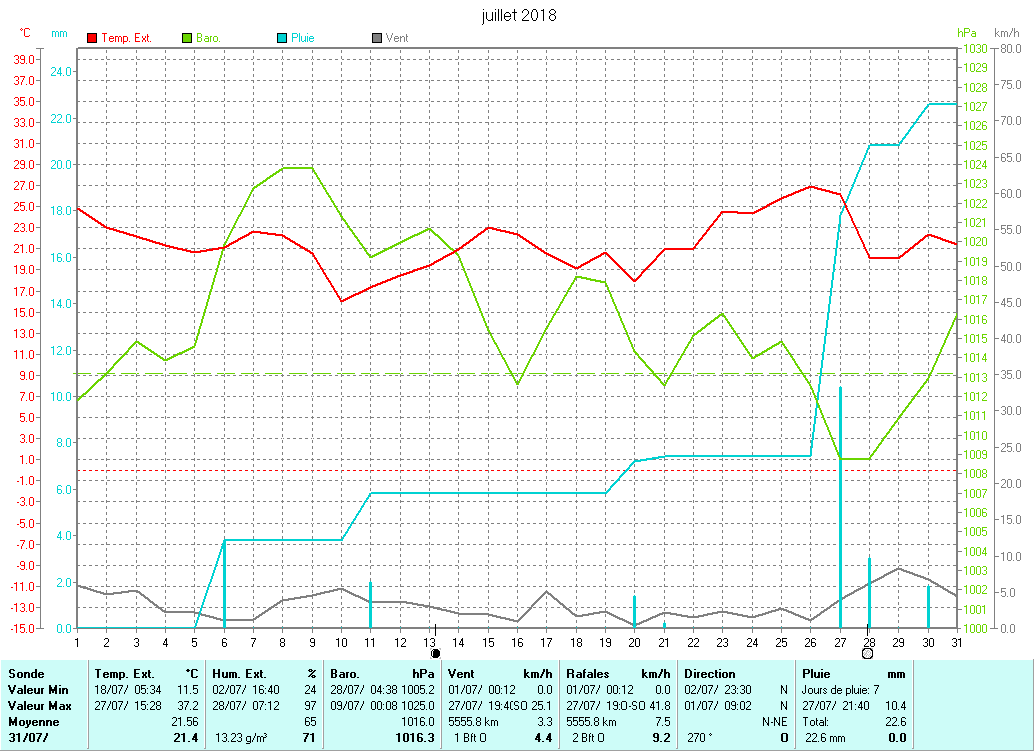Click the full moon icon below day 28
This screenshot has height=751, width=1034.
pos(867,653)
